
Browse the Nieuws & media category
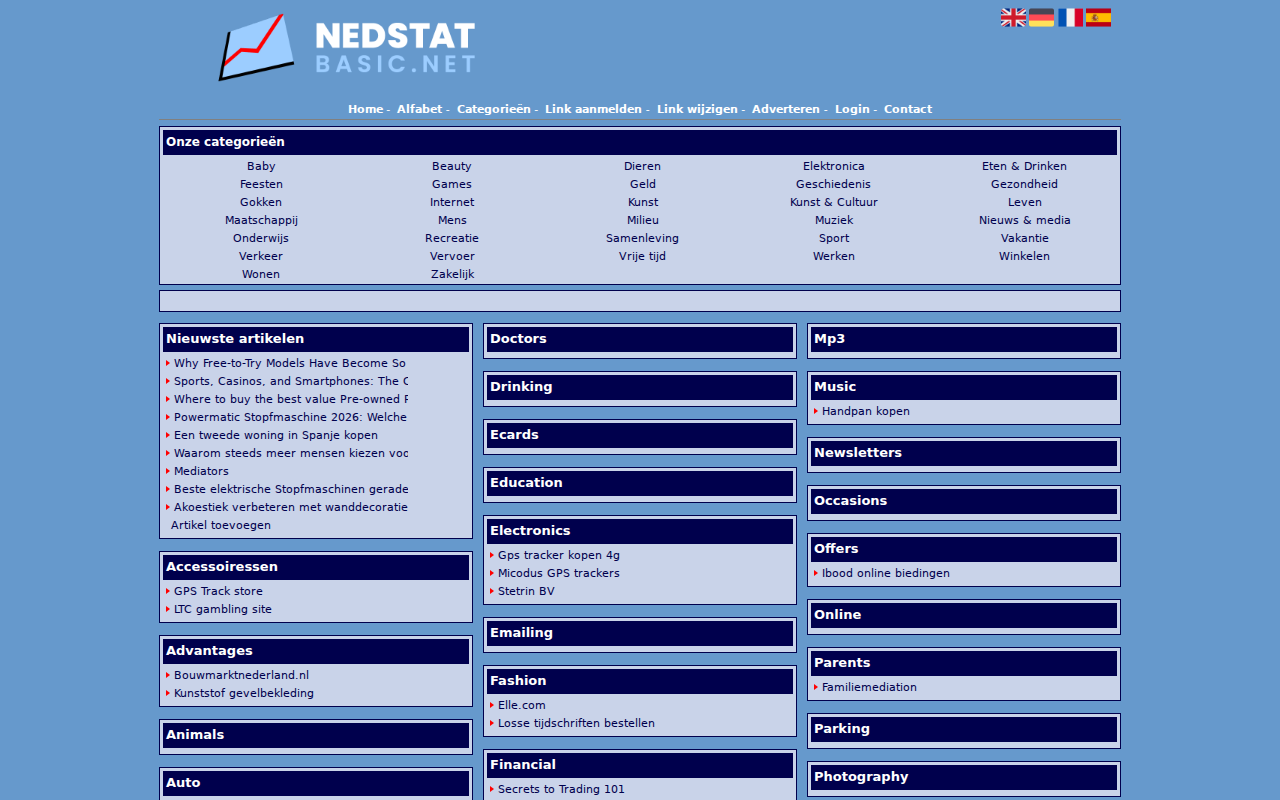click(x=1025, y=220)
